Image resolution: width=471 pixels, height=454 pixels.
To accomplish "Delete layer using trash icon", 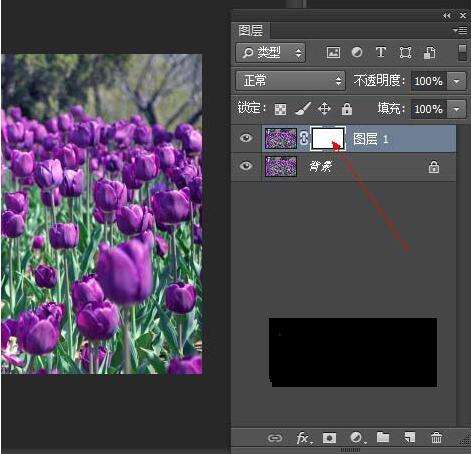I will 436,438.
